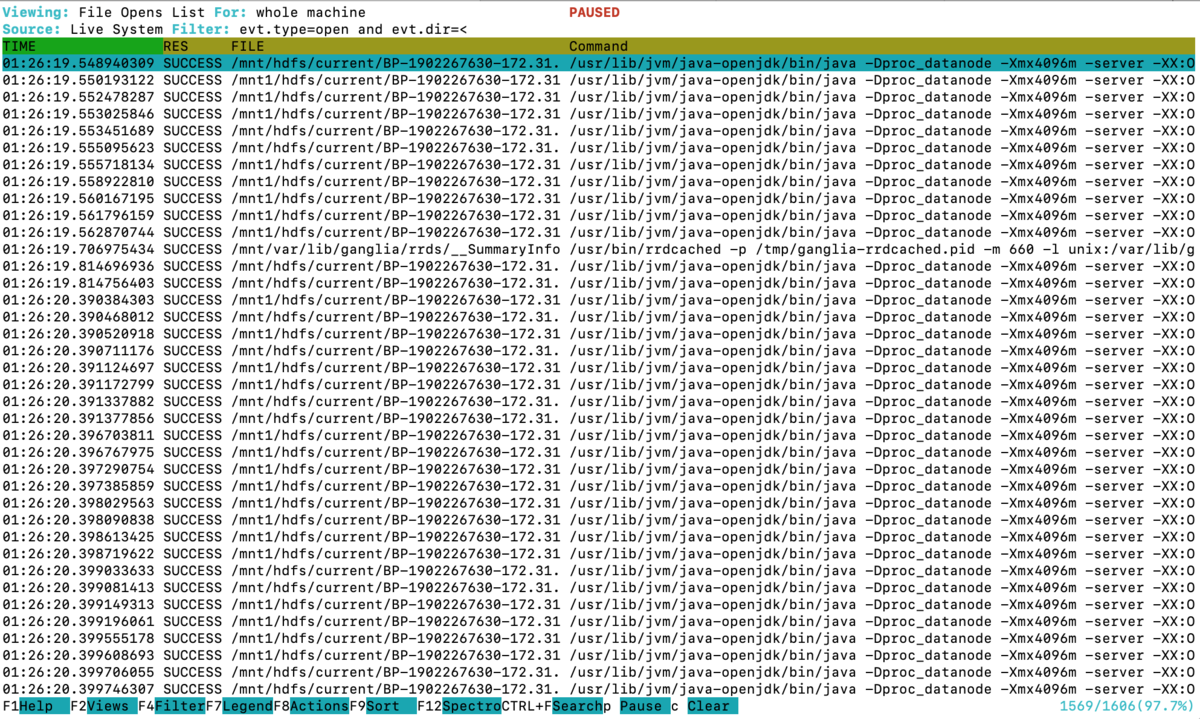This screenshot has width=1200, height=719.
Task: Select row with time 01:26:19.552478287
Action: 600,97
